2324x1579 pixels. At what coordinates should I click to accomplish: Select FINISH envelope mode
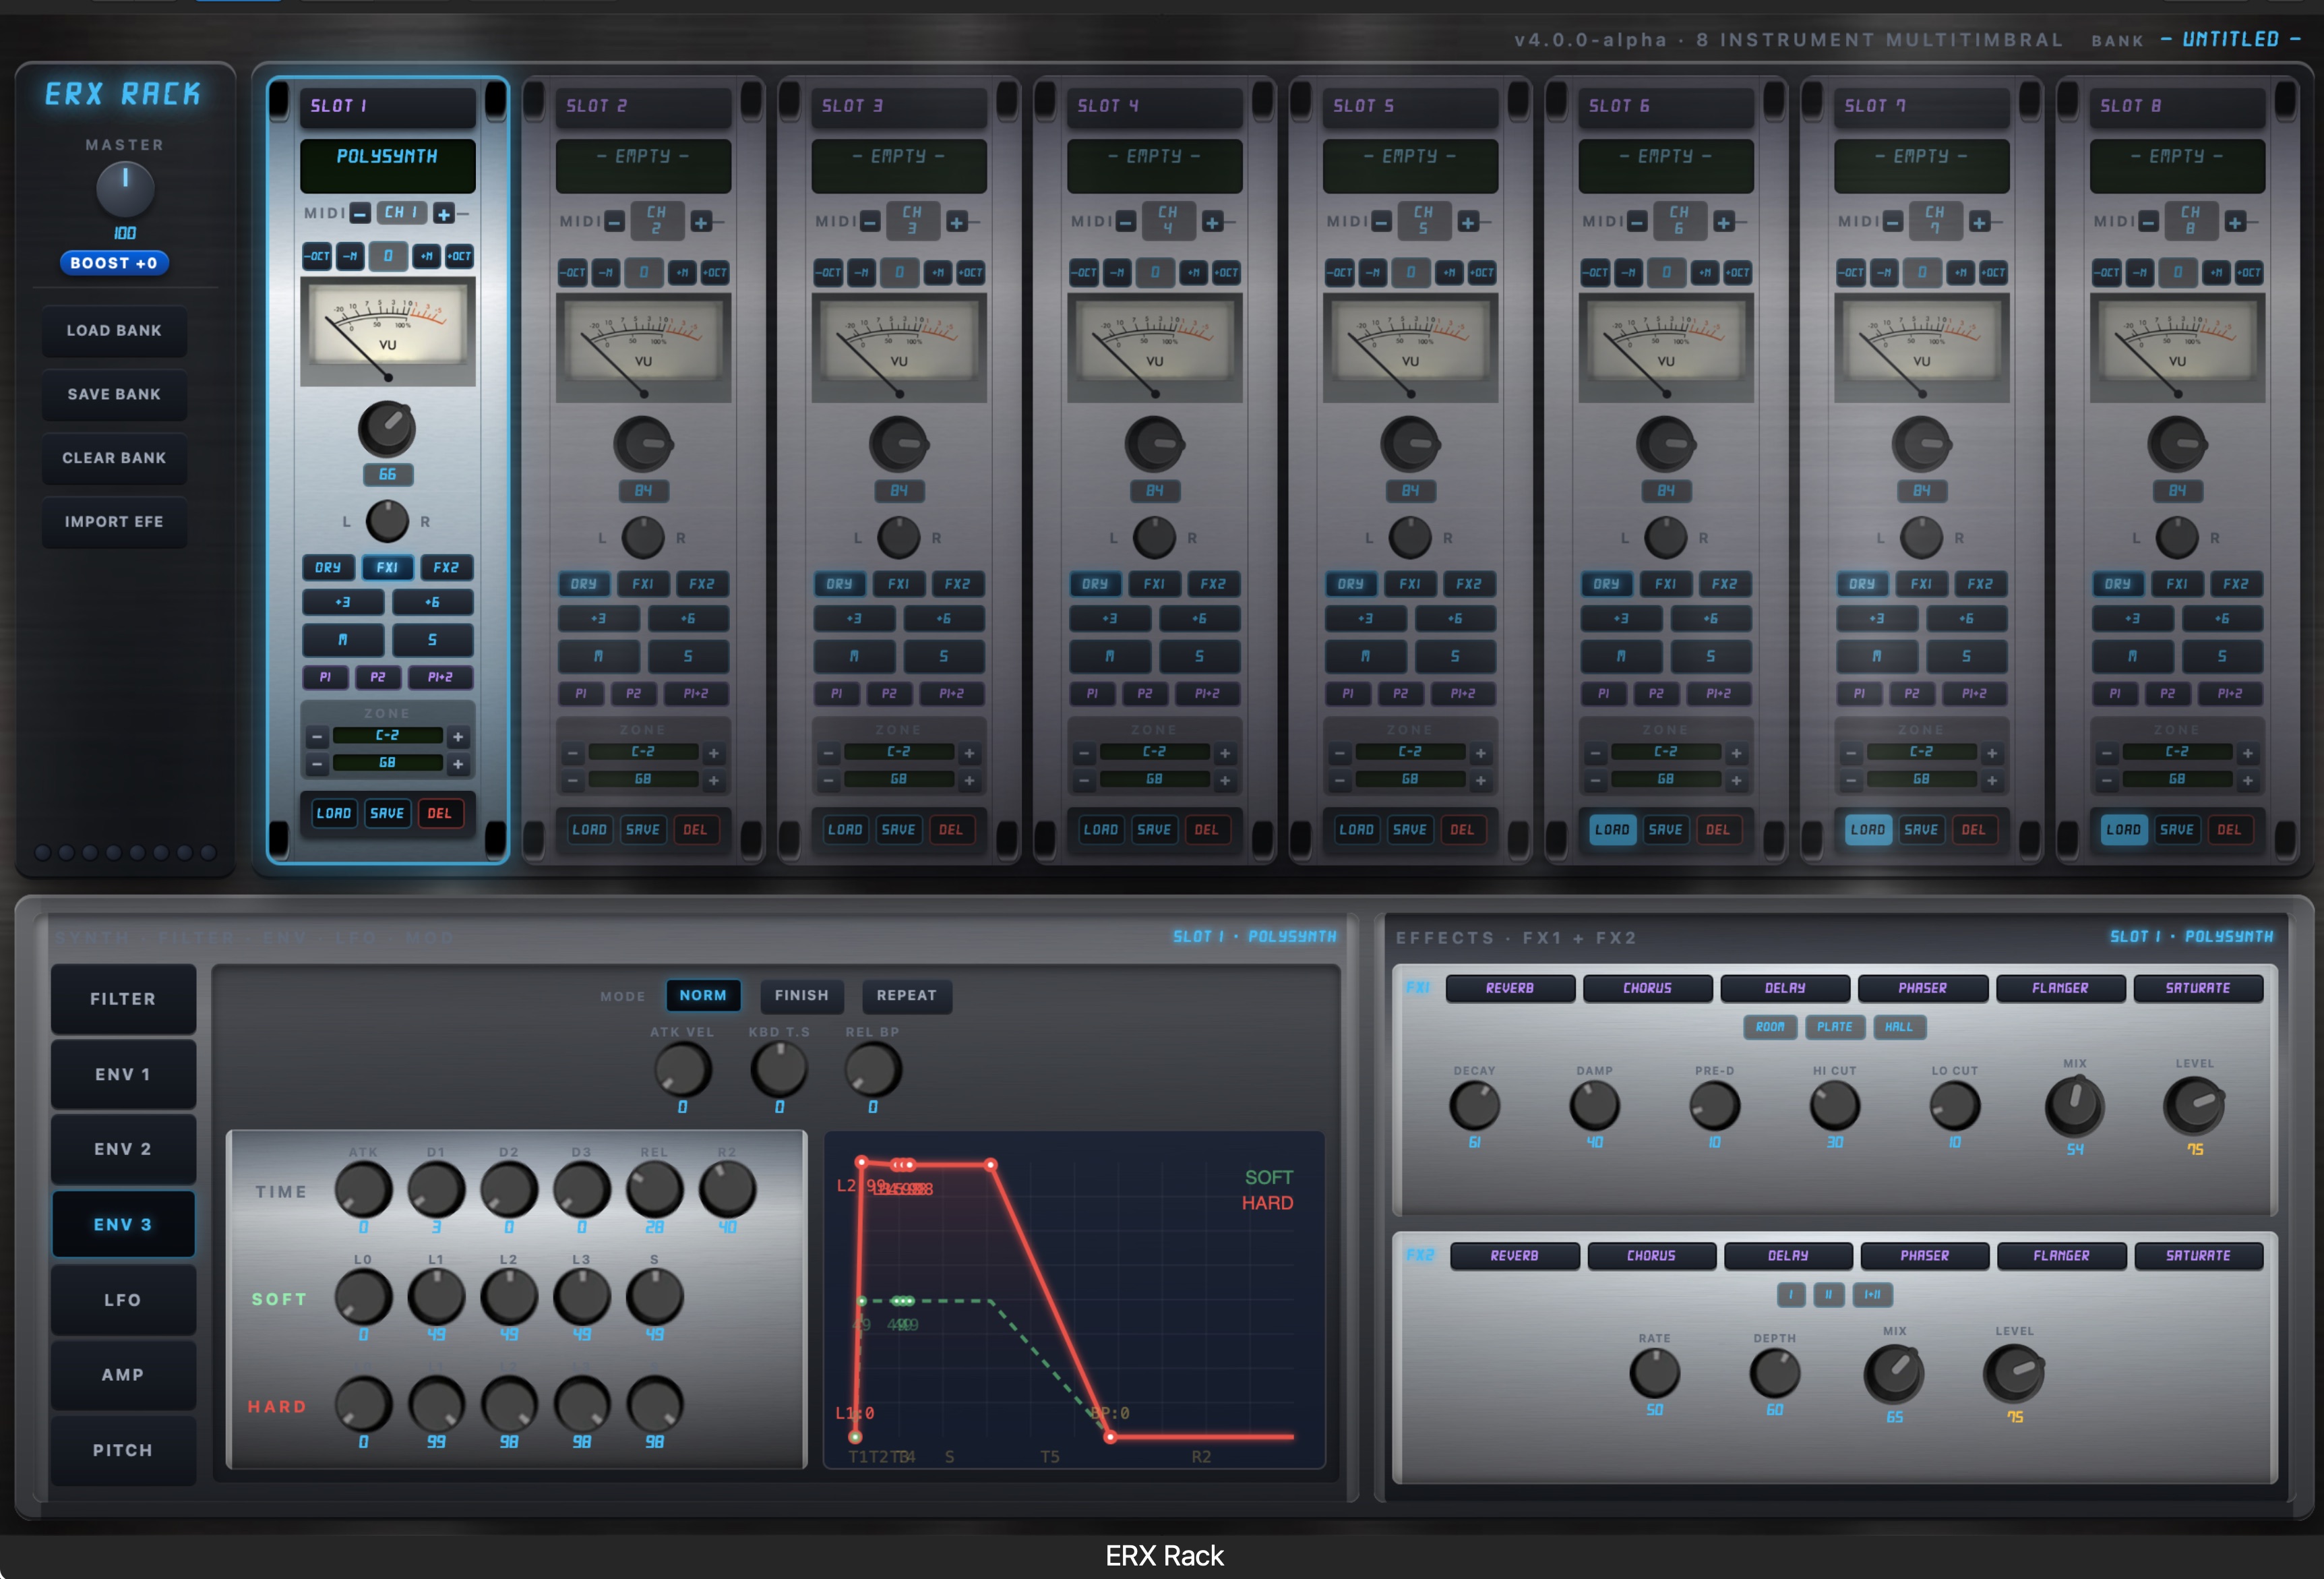click(x=802, y=995)
